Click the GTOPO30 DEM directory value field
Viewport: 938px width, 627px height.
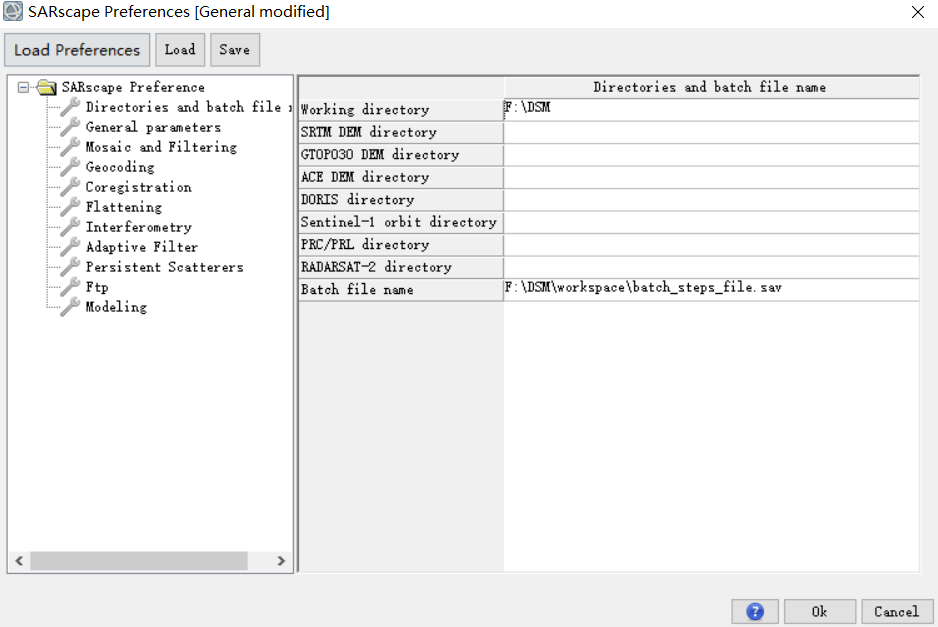click(711, 155)
